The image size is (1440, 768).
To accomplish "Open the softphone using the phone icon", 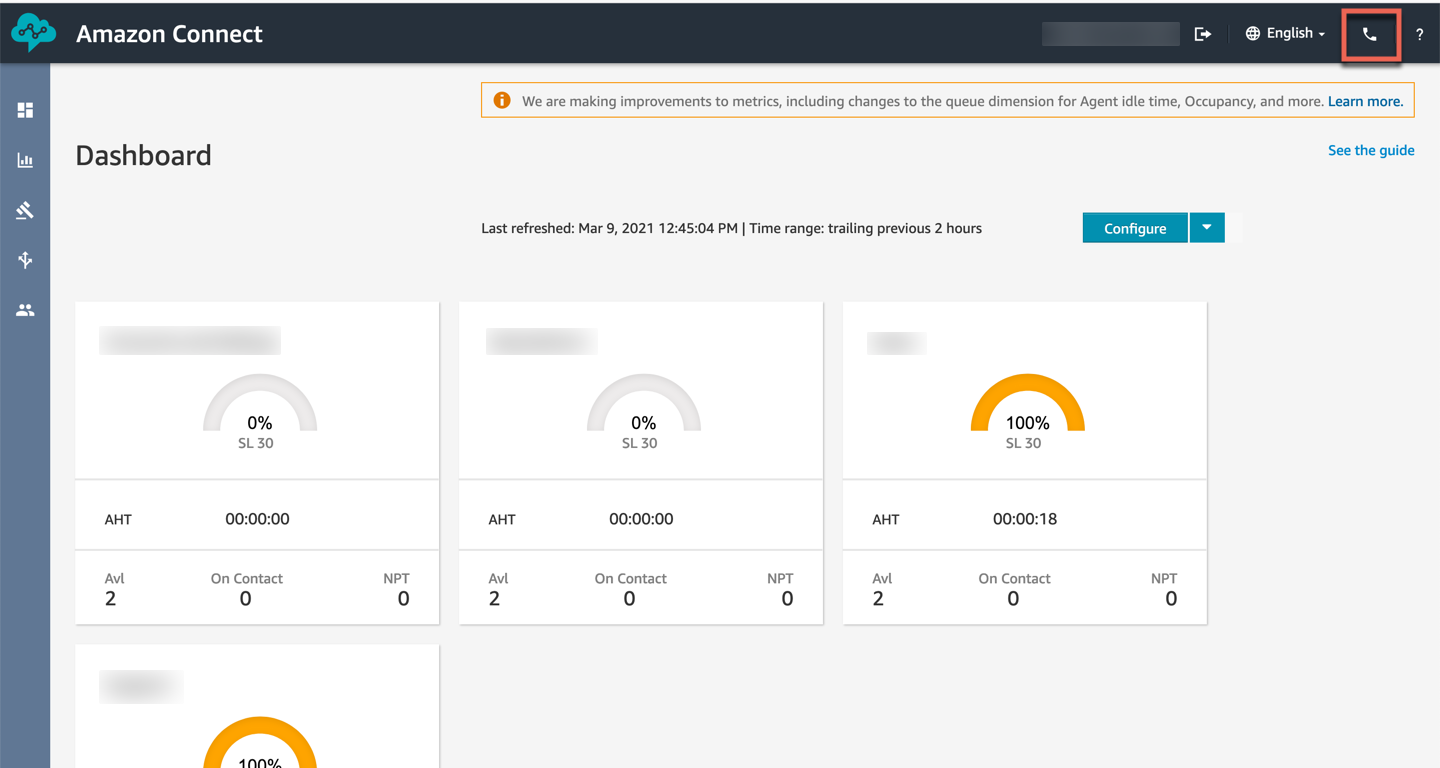I will pyautogui.click(x=1369, y=34).
